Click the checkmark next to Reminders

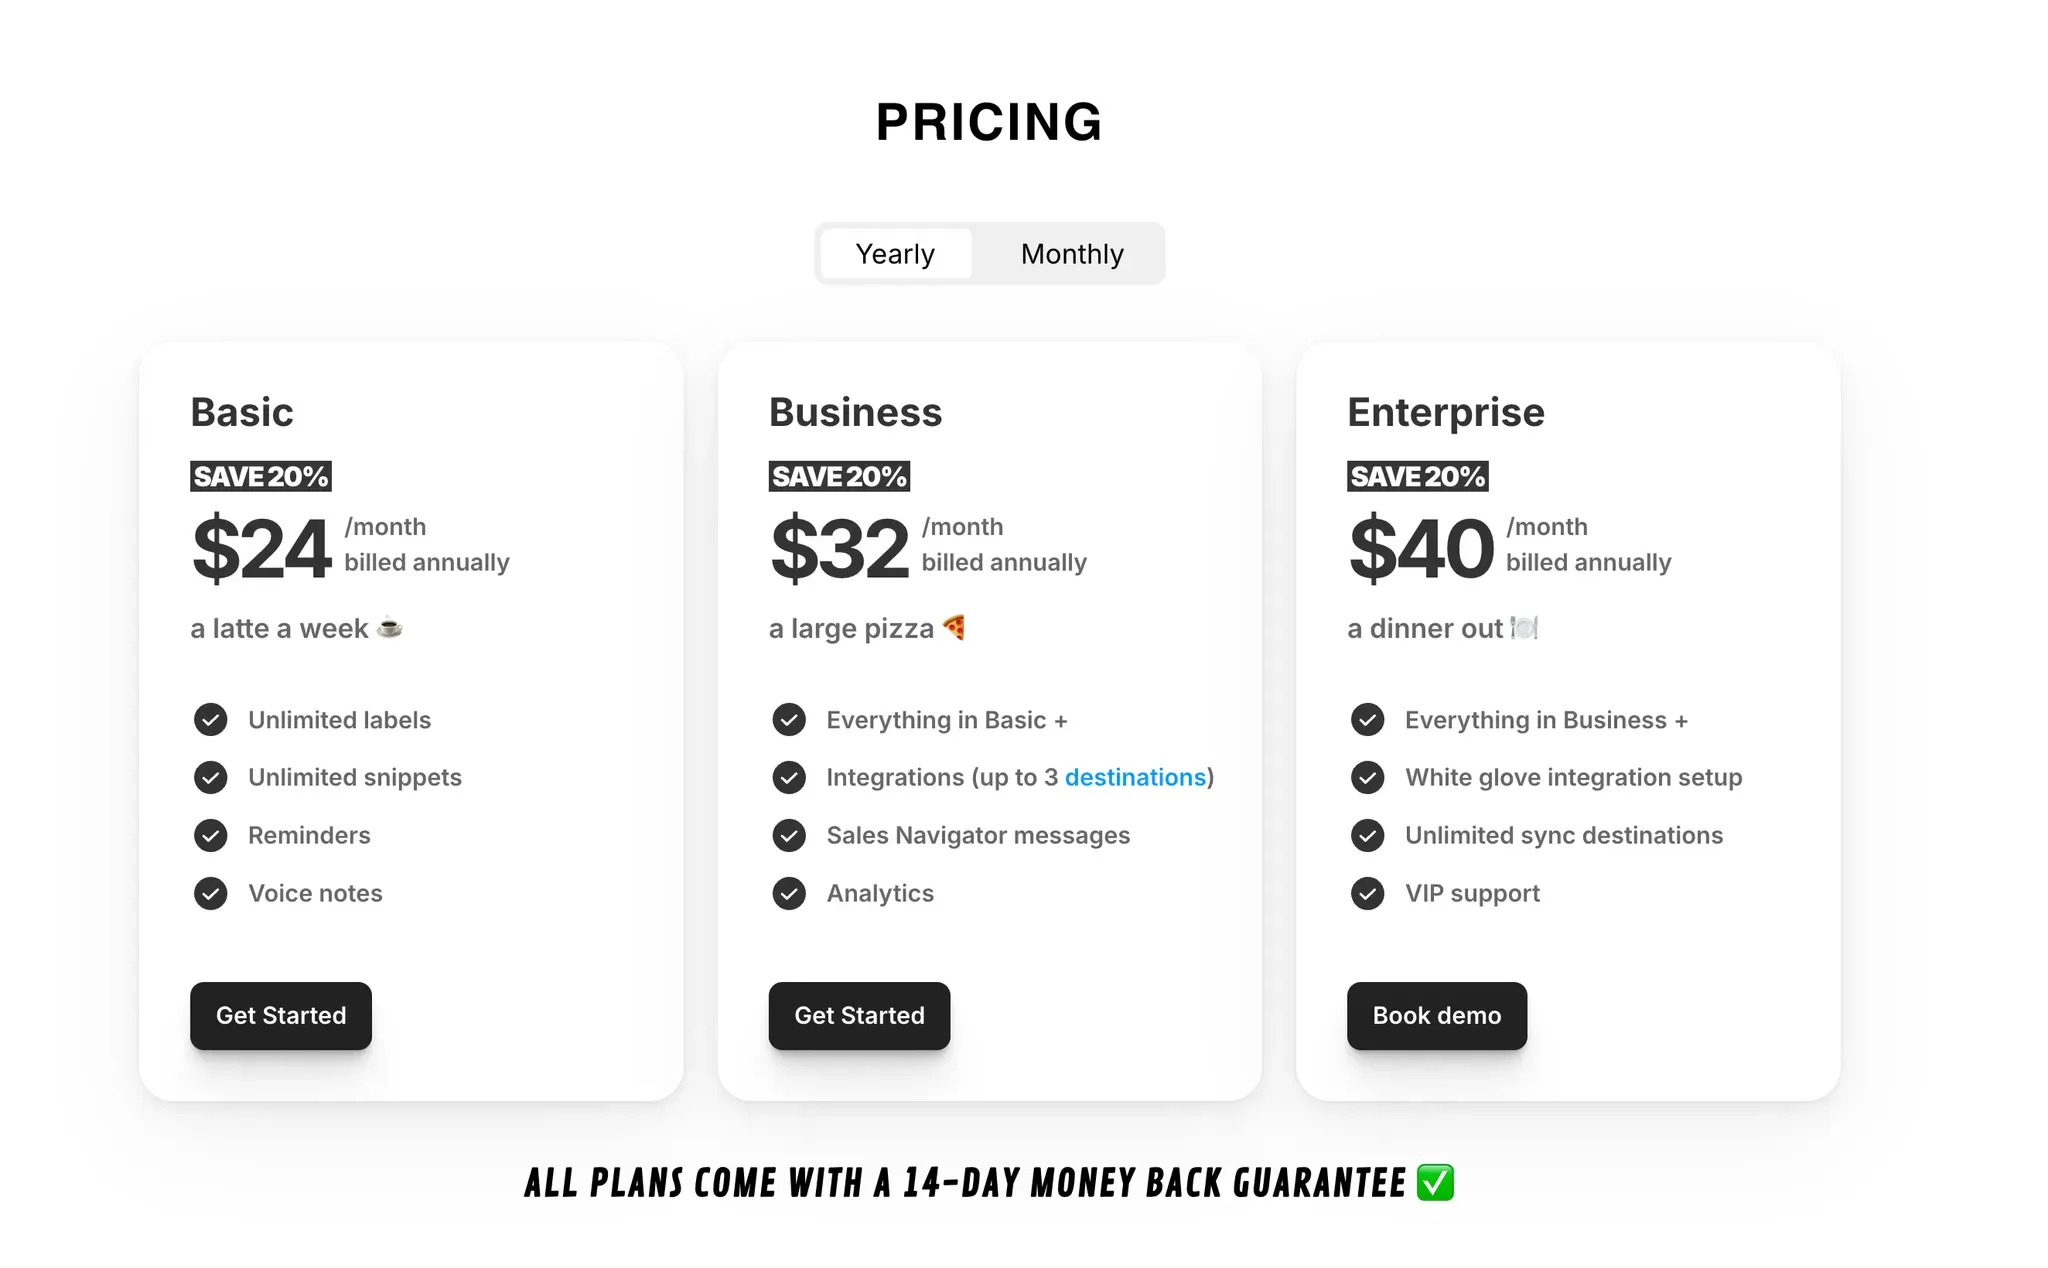click(211, 835)
